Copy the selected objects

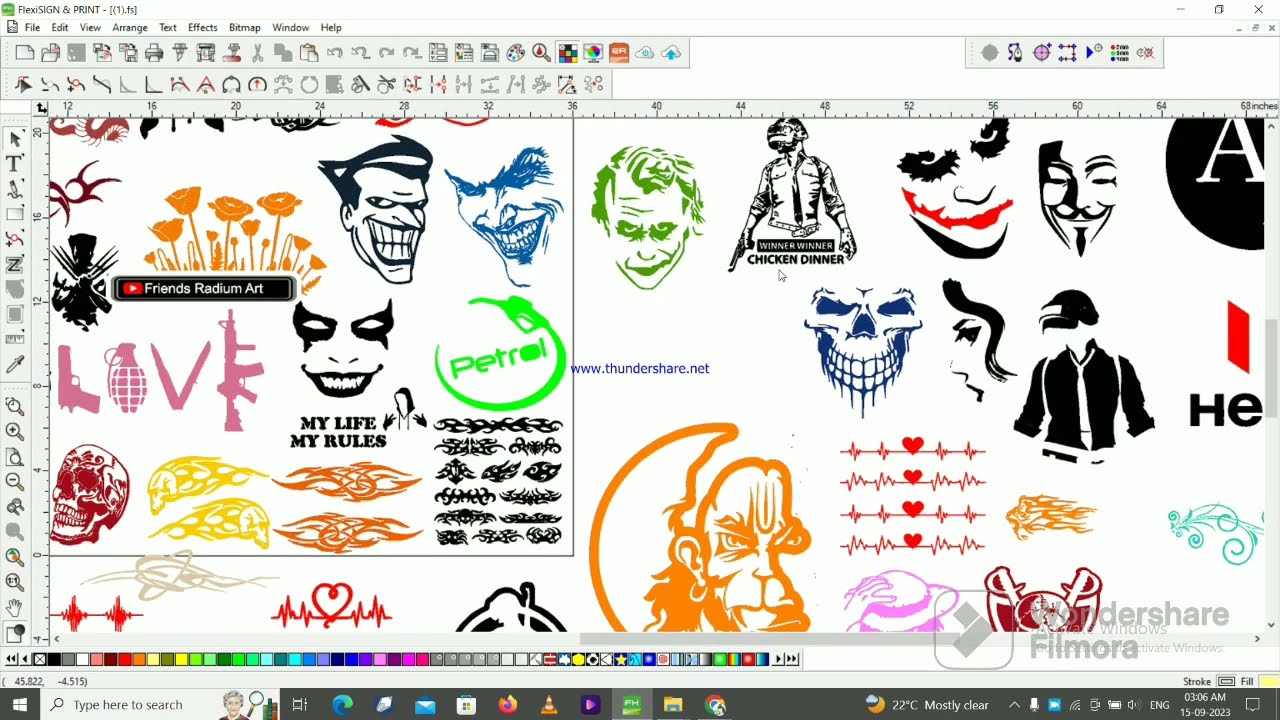283,53
